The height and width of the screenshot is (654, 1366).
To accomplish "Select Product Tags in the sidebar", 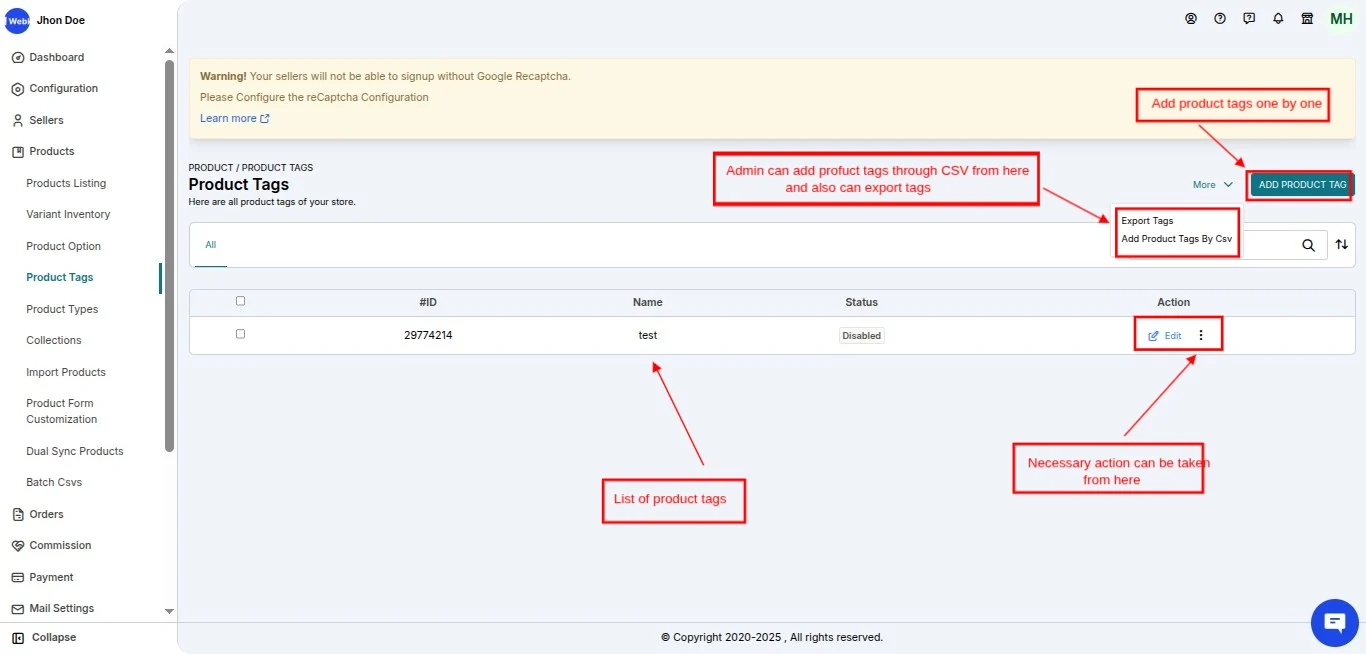I will pos(60,278).
